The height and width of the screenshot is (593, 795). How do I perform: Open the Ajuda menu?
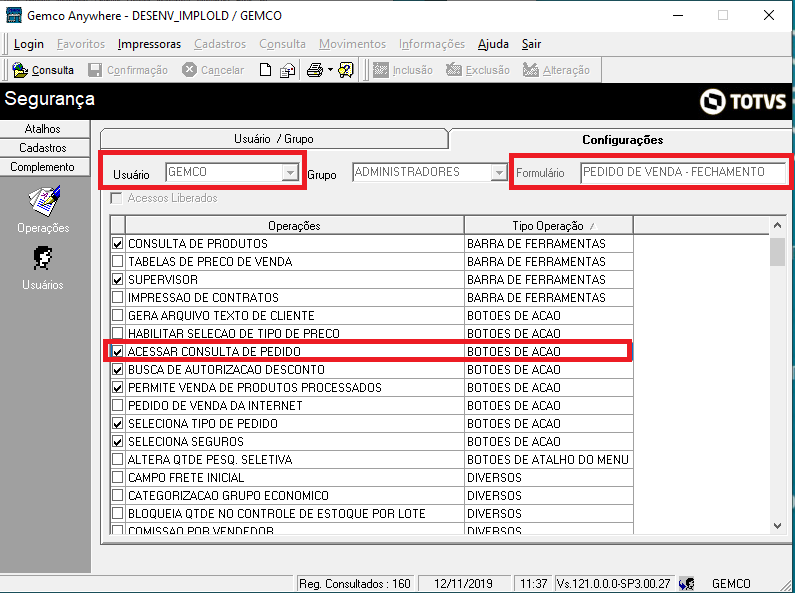pyautogui.click(x=493, y=44)
